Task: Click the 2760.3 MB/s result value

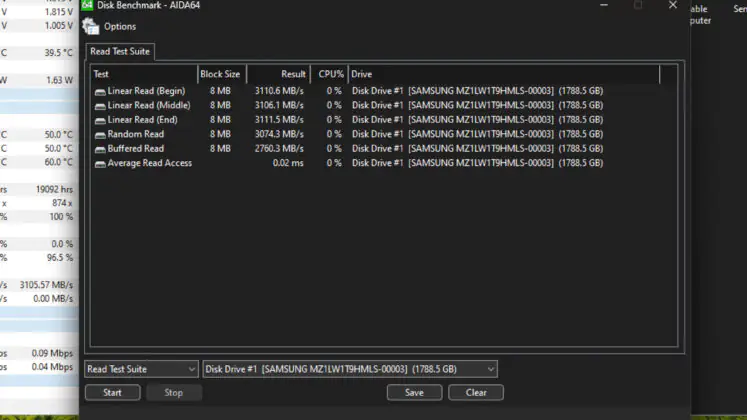Action: point(279,149)
